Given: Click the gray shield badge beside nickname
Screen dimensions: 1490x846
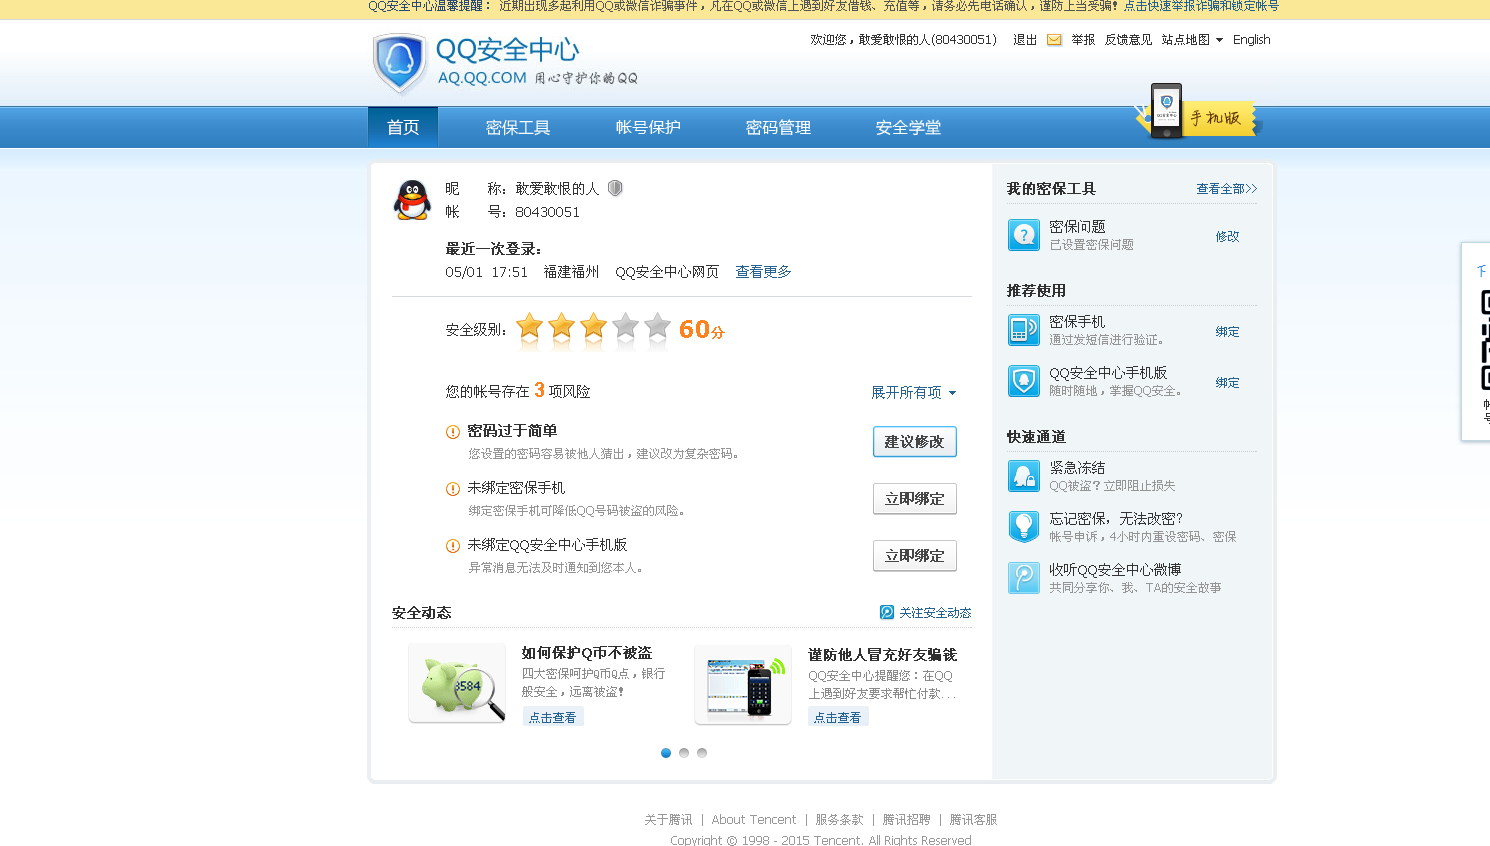Looking at the screenshot, I should pos(615,188).
